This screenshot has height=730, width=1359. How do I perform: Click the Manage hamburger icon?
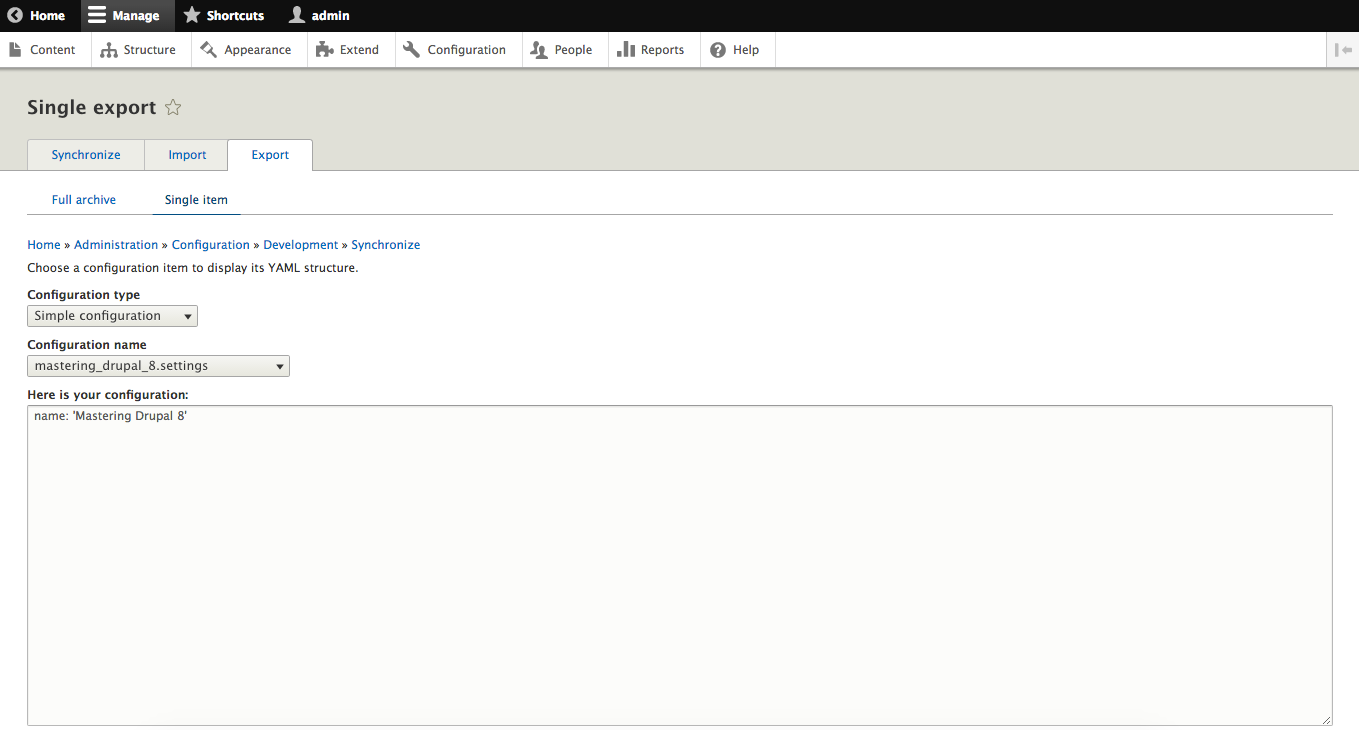(97, 16)
